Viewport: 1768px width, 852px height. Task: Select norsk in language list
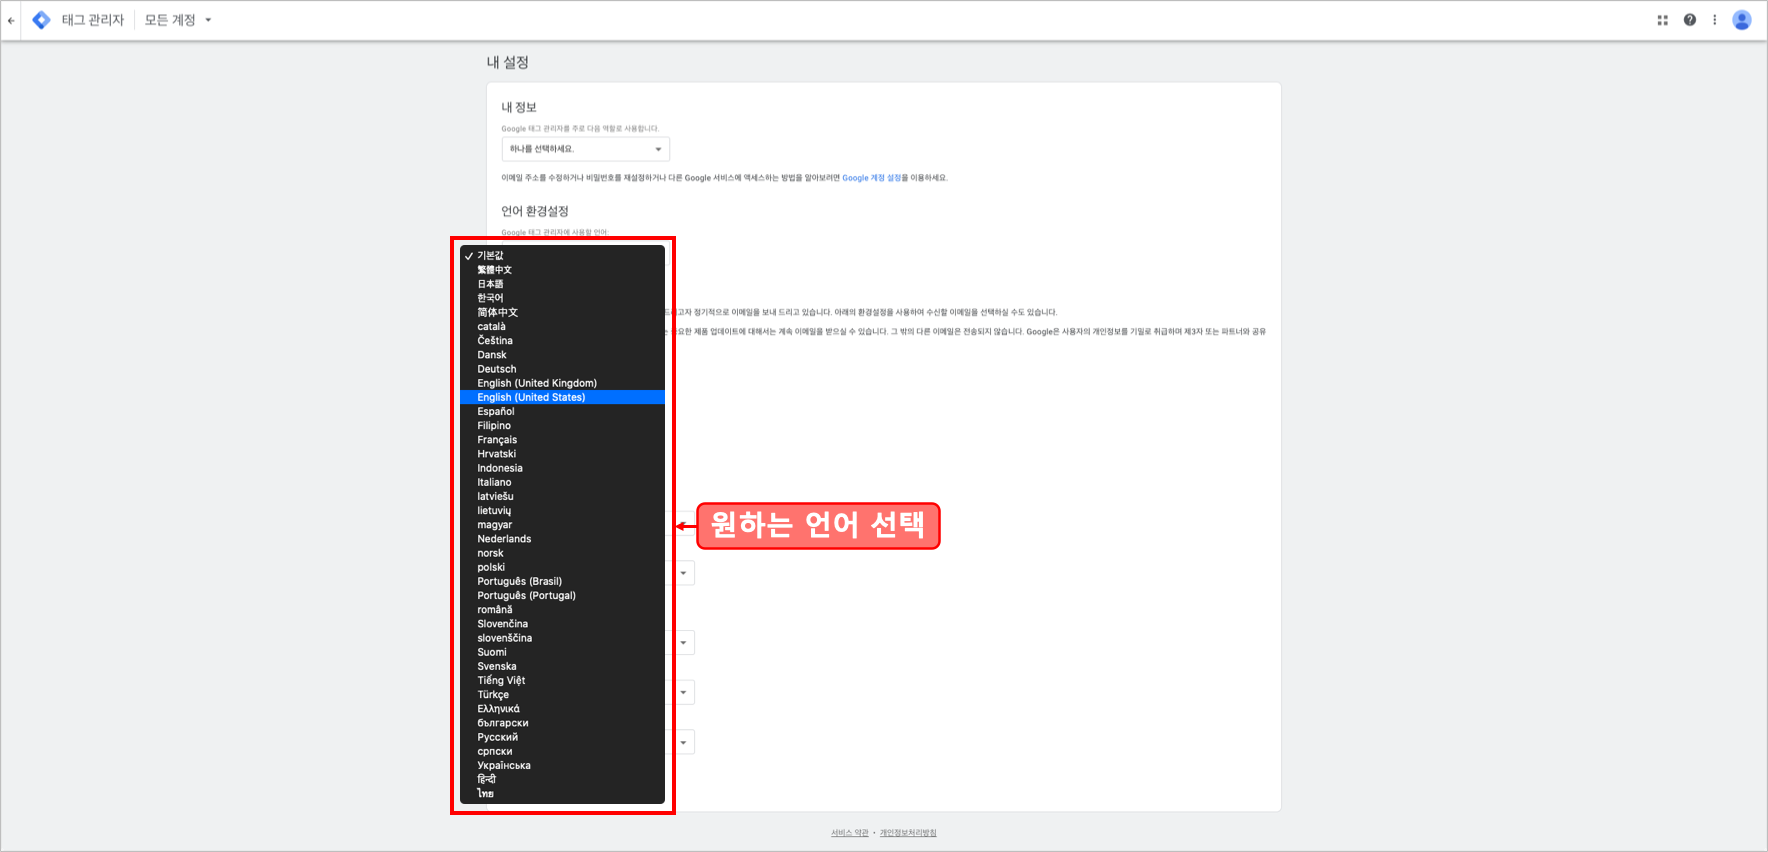pyautogui.click(x=562, y=553)
